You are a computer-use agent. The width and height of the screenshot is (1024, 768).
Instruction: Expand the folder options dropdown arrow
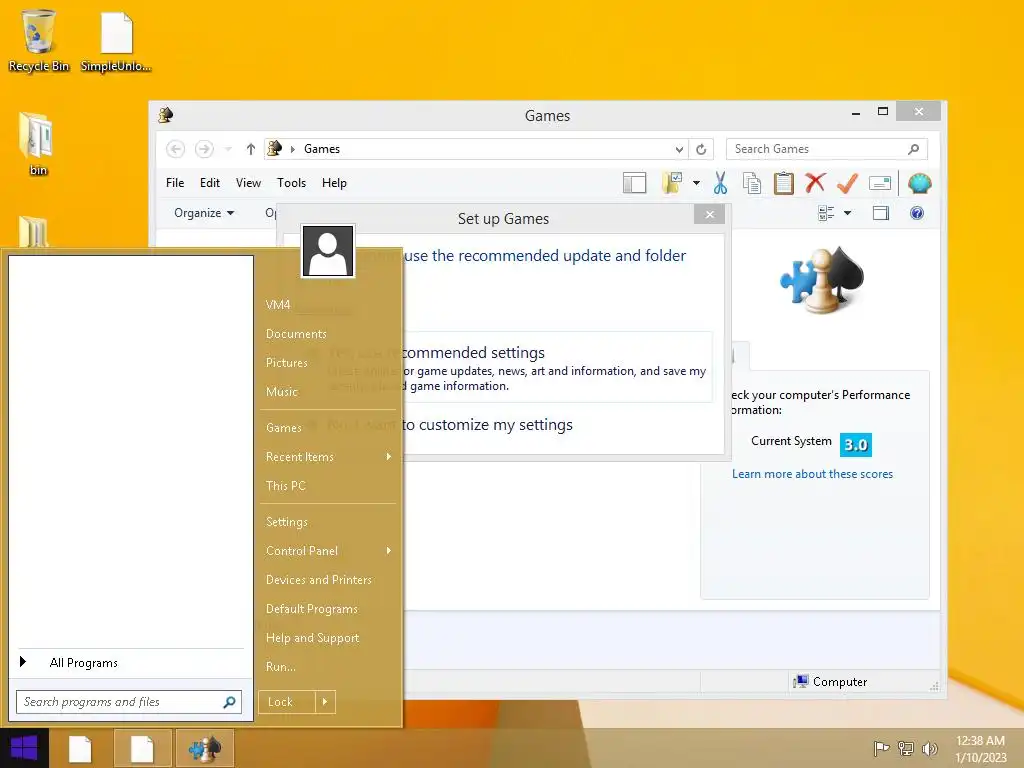(696, 184)
